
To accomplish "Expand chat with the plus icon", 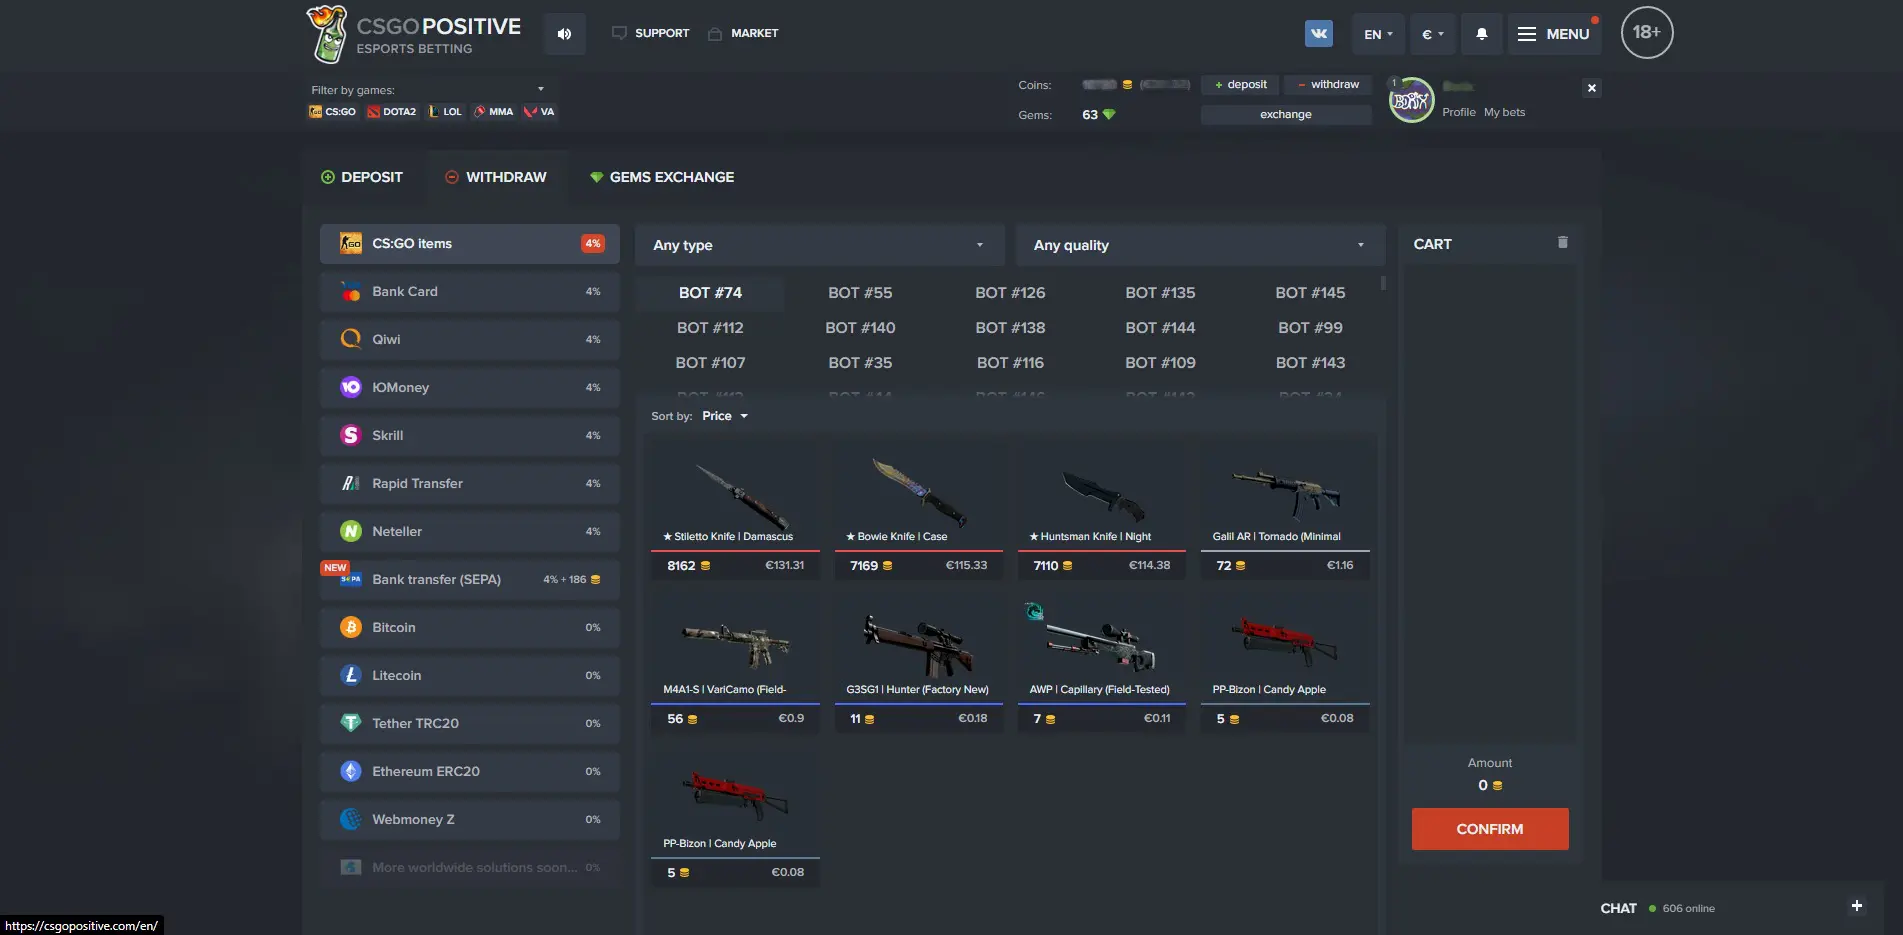I will tap(1857, 906).
